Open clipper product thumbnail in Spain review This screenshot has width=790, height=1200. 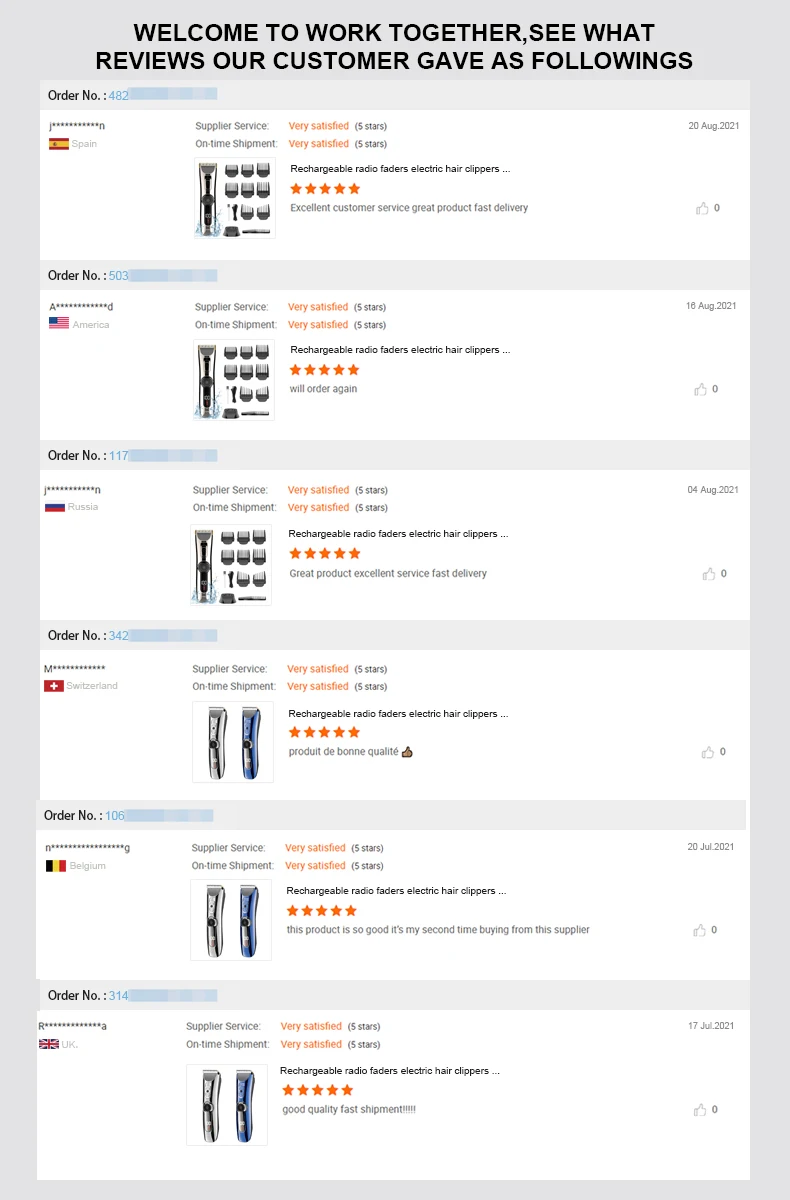point(235,198)
